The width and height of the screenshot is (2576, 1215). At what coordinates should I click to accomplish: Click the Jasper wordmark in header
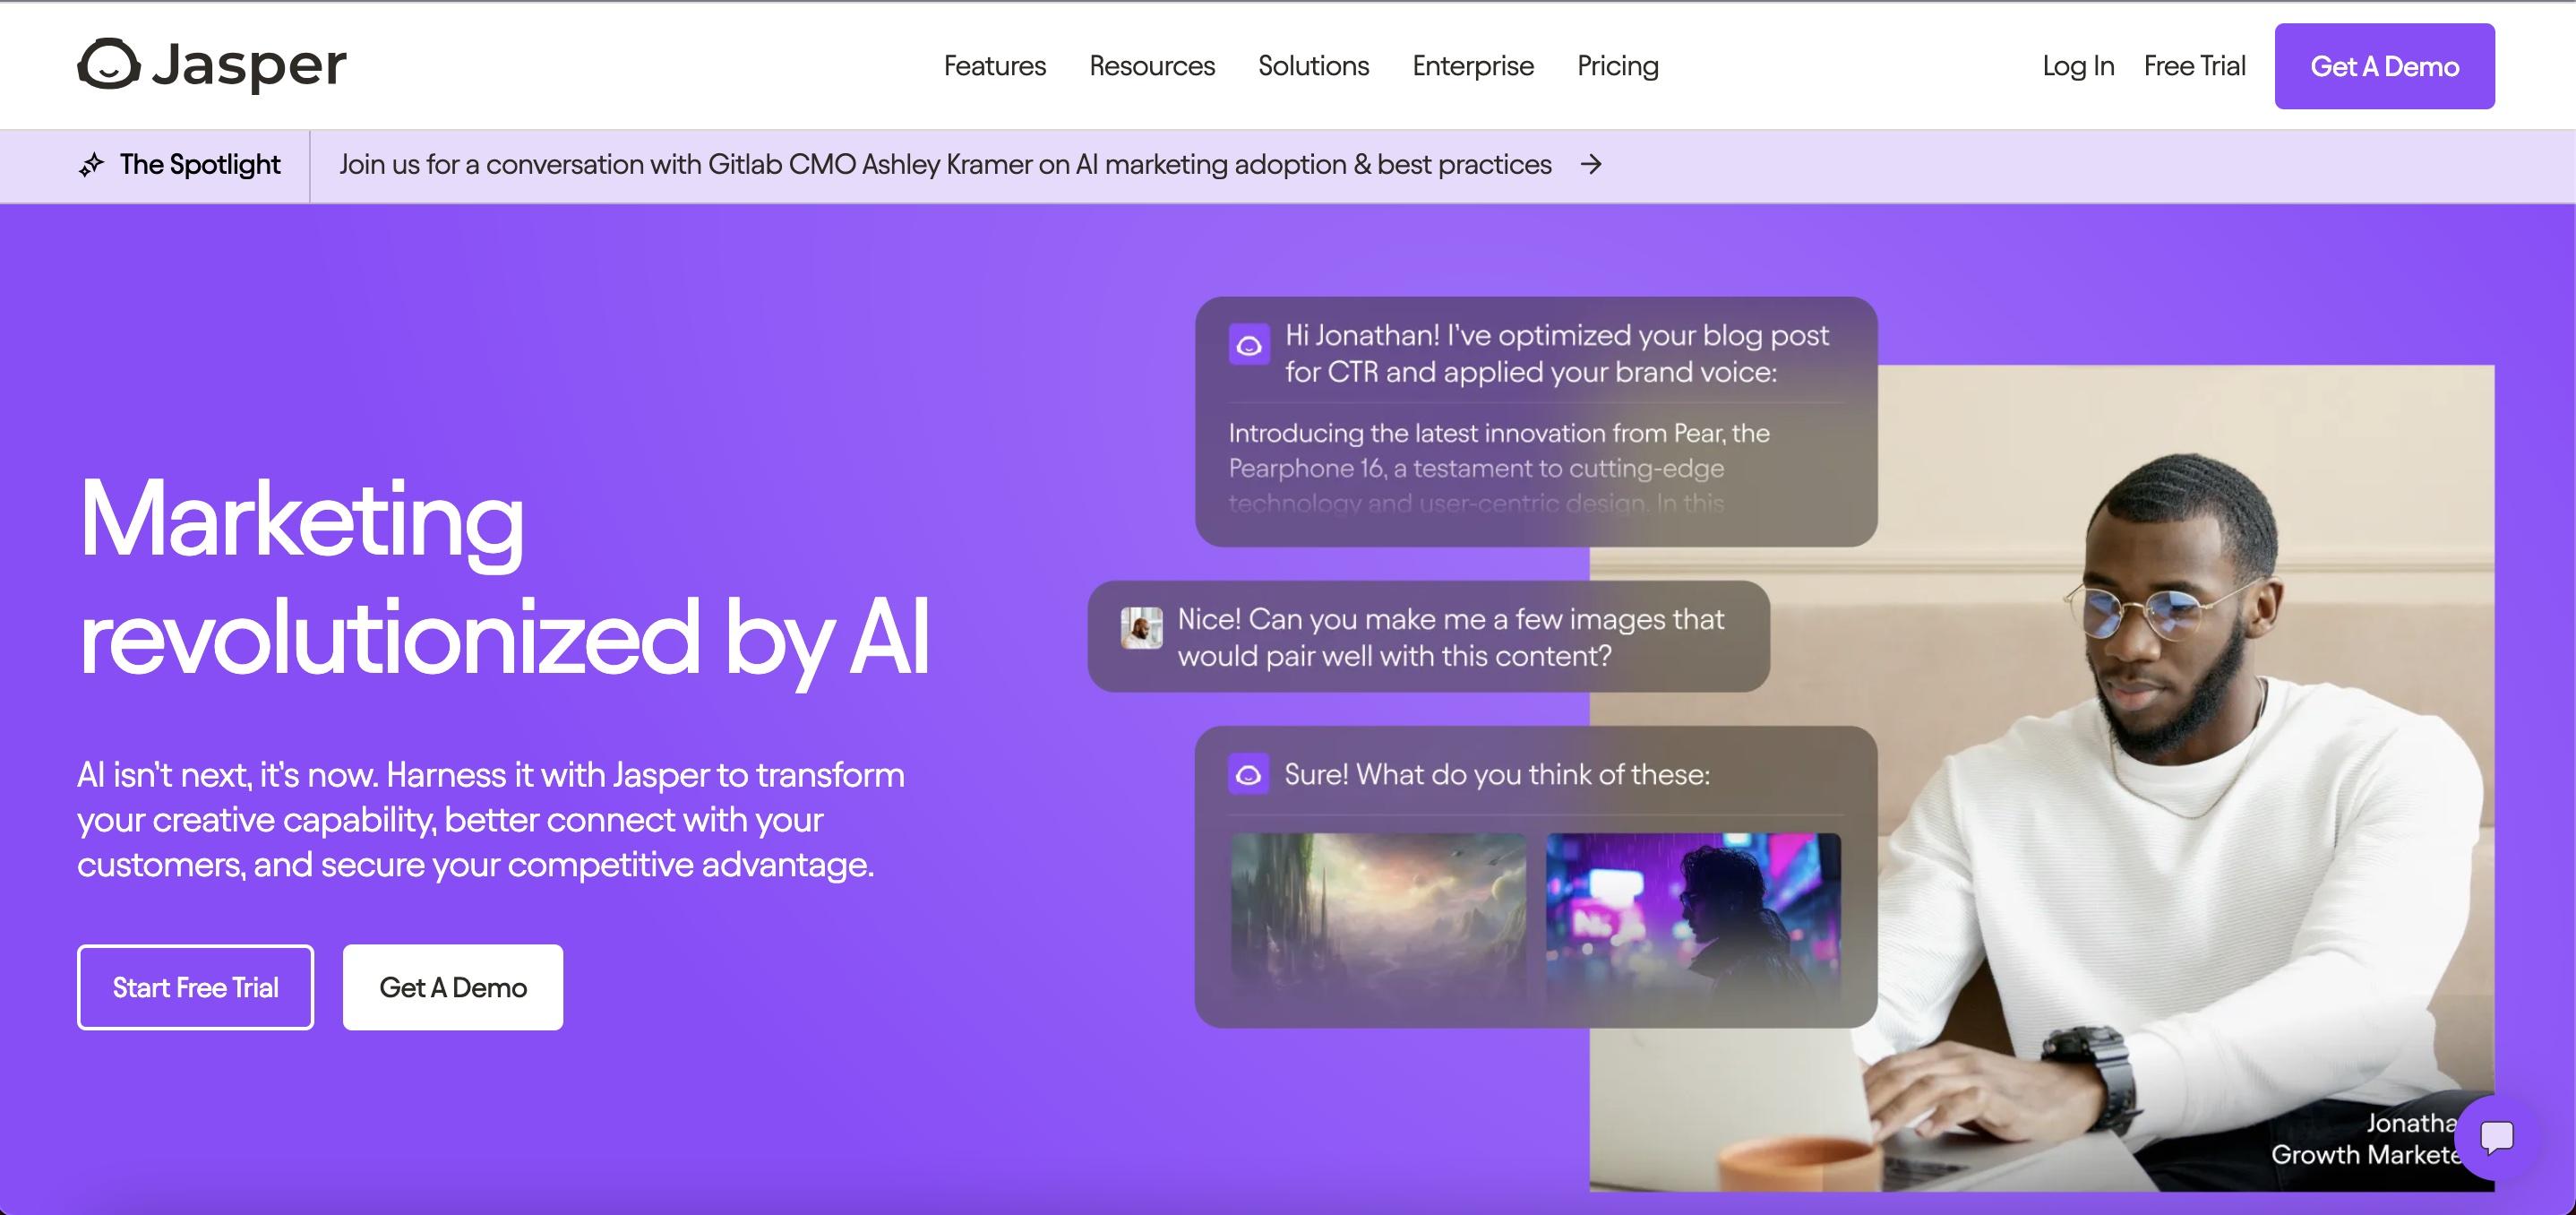[x=249, y=66]
